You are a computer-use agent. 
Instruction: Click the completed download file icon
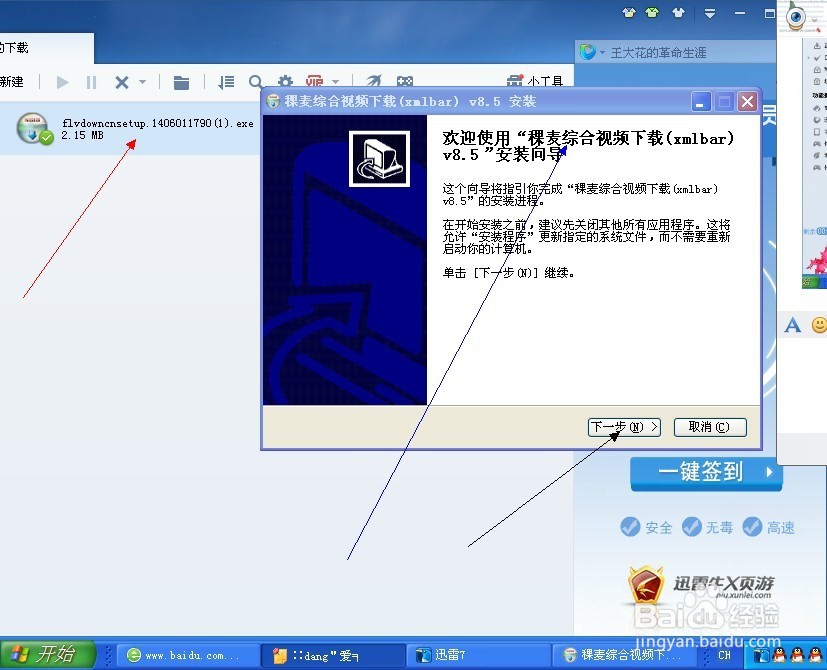pos(34,128)
